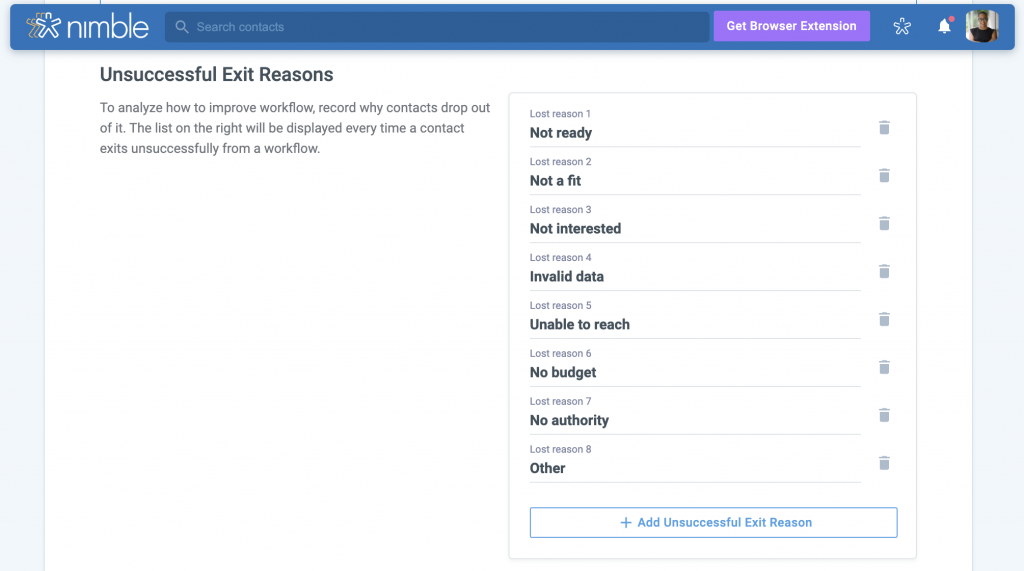Go to Nimble home via logo
This screenshot has width=1024, height=571.
click(x=88, y=27)
